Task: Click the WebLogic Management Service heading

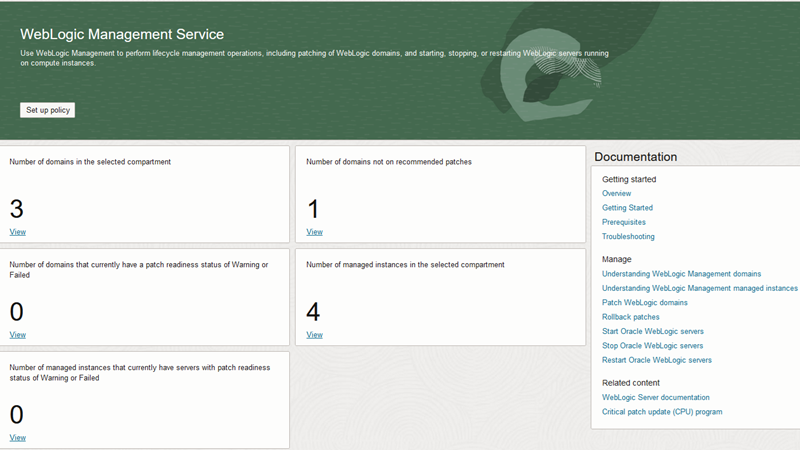Action: (122, 34)
